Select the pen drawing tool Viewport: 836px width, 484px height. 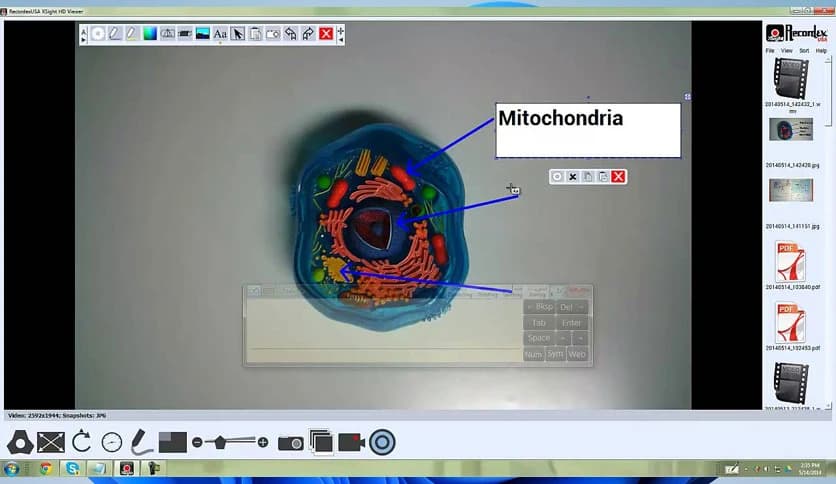[x=115, y=34]
